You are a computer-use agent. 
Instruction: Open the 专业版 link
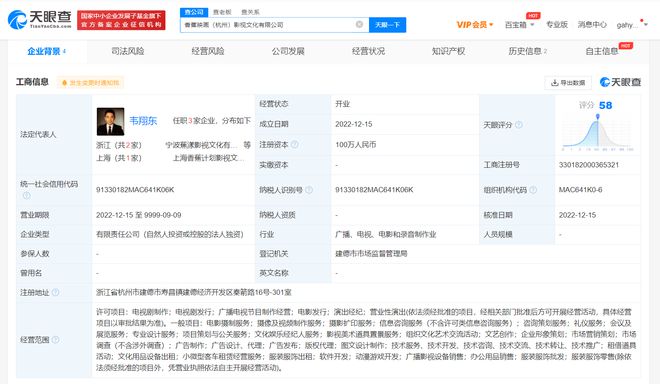coord(556,24)
